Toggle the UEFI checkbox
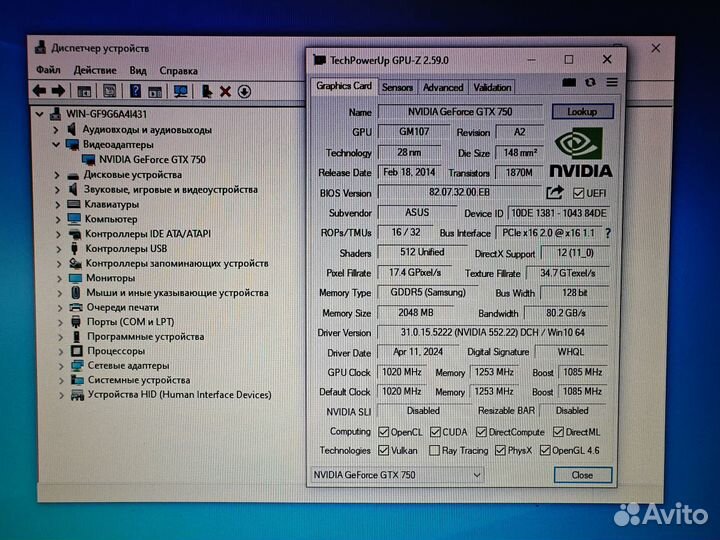This screenshot has height=540, width=720. [x=578, y=193]
